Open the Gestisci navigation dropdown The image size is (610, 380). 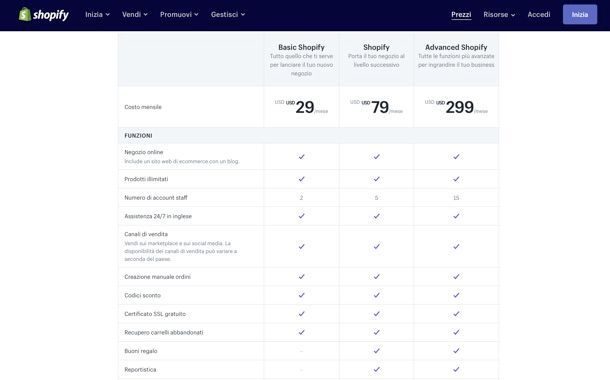click(x=228, y=14)
